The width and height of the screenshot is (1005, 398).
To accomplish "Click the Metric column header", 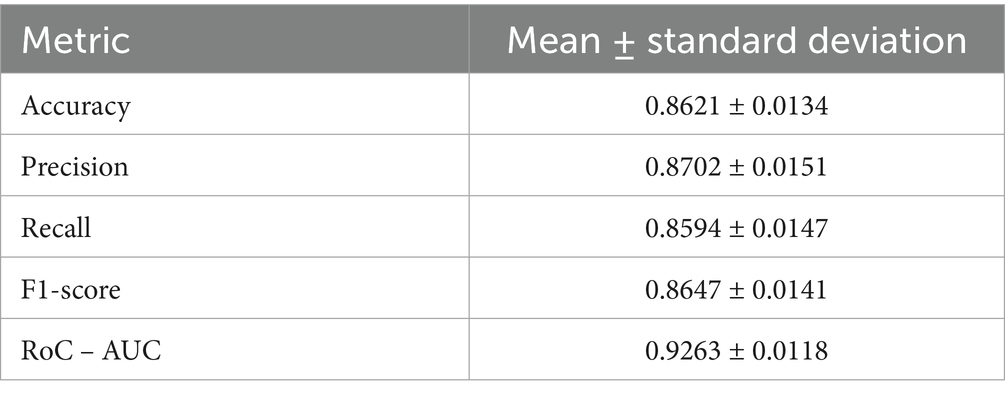I will (76, 40).
